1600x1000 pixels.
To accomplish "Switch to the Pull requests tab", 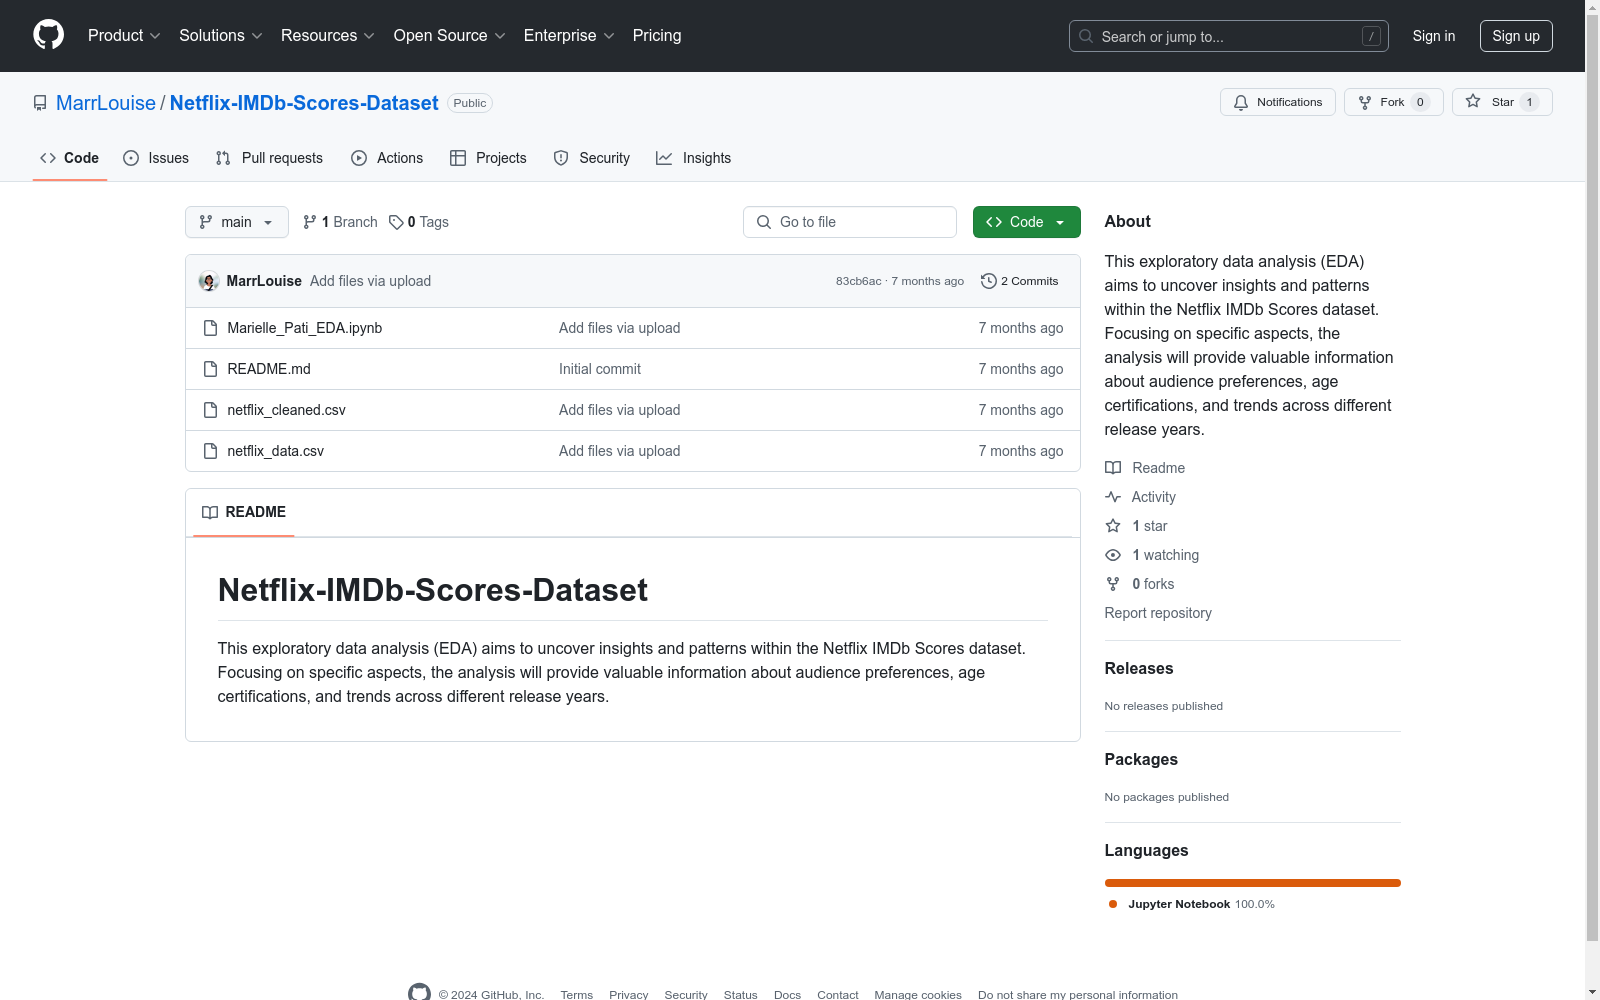I will pyautogui.click(x=269, y=158).
